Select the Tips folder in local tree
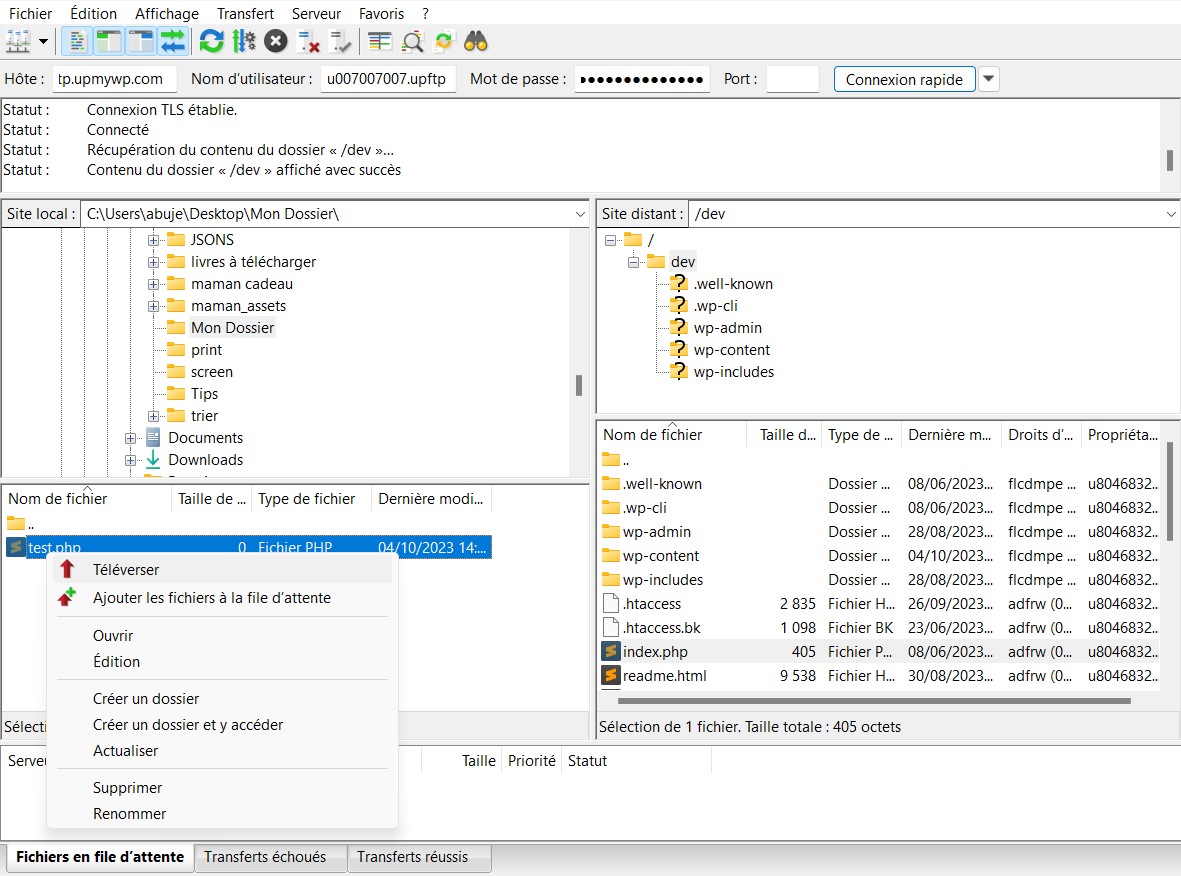The image size is (1181, 876). click(x=204, y=394)
